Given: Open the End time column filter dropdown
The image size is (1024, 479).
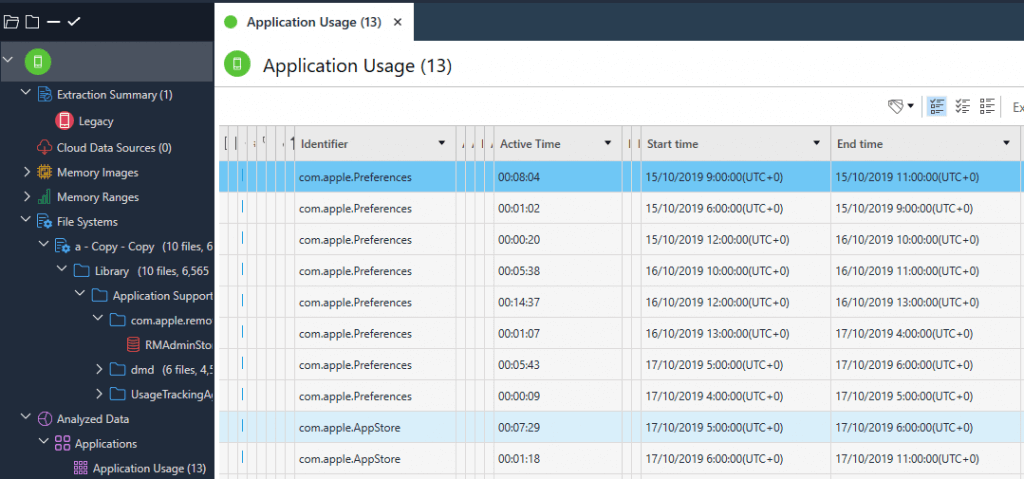Looking at the screenshot, I should [1006, 143].
